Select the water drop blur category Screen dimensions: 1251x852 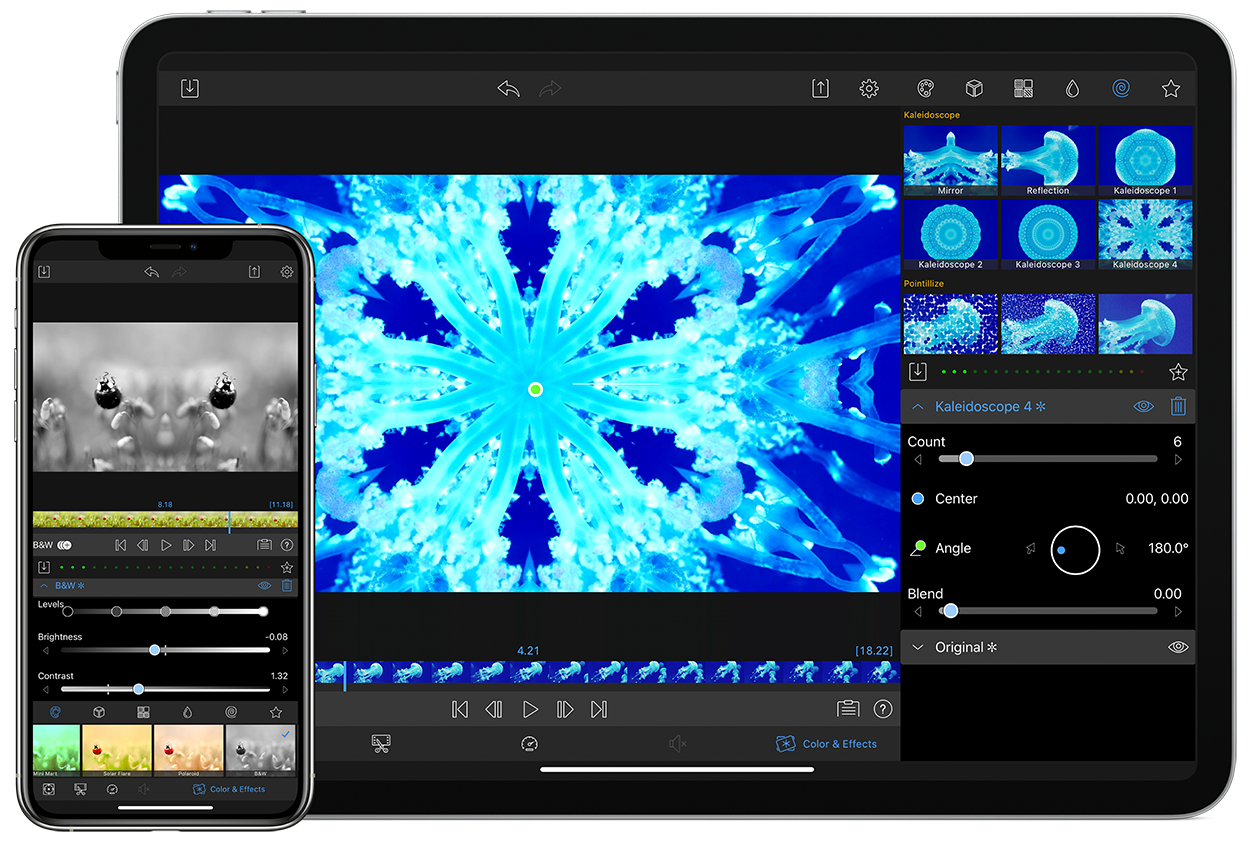[1072, 89]
